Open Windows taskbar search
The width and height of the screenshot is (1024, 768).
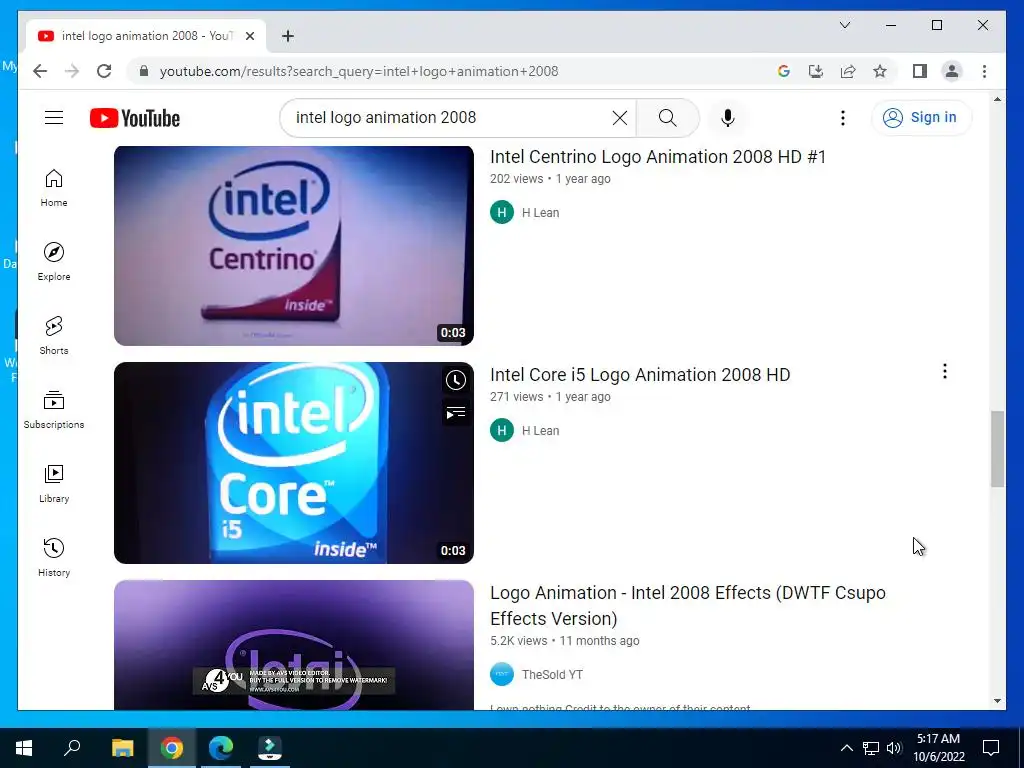[x=72, y=748]
